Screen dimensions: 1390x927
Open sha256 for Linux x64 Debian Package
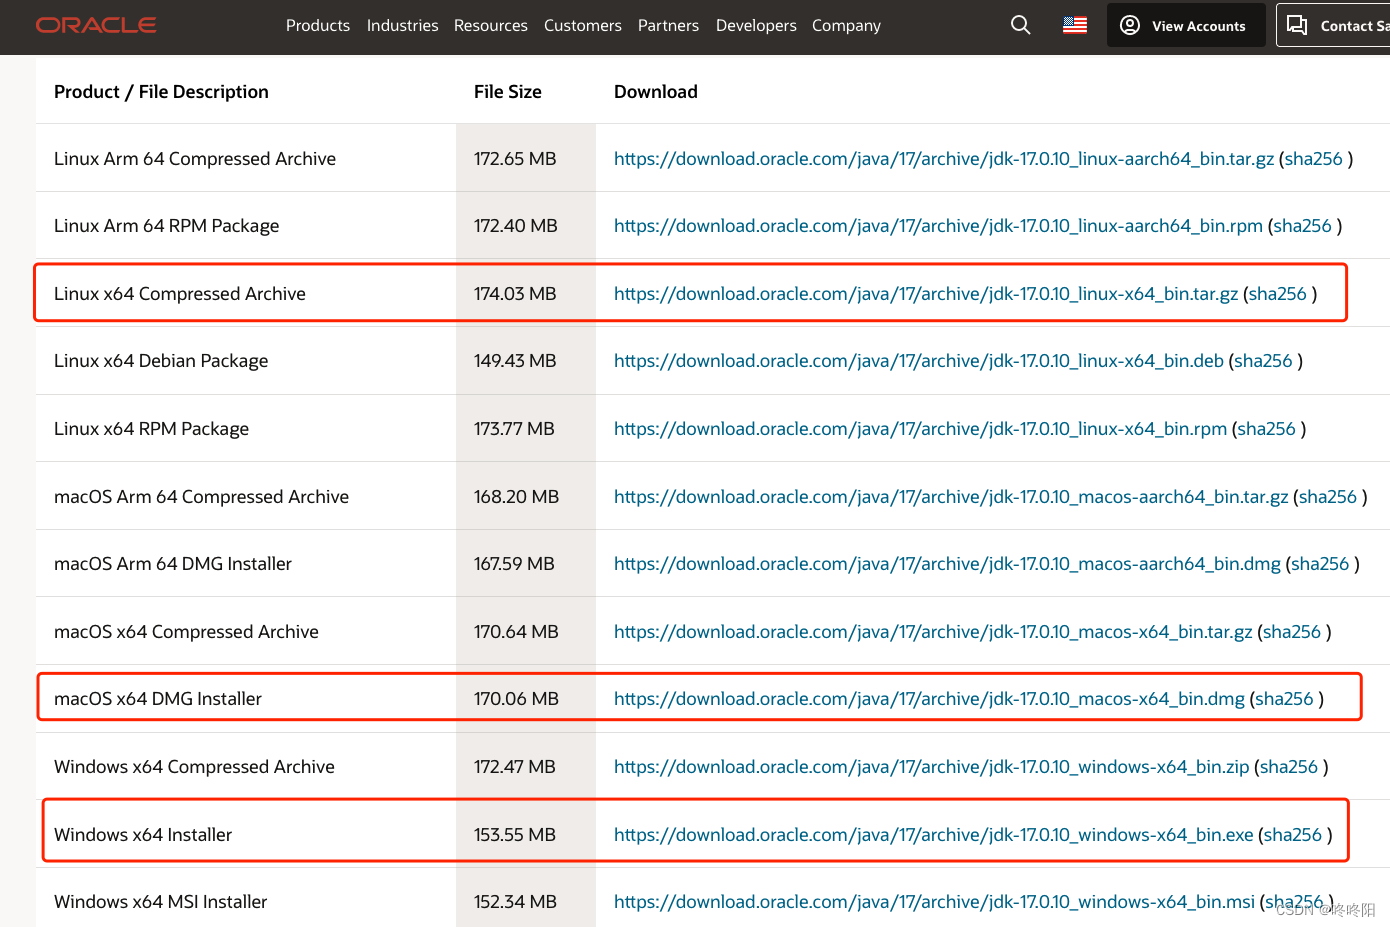[1264, 361]
